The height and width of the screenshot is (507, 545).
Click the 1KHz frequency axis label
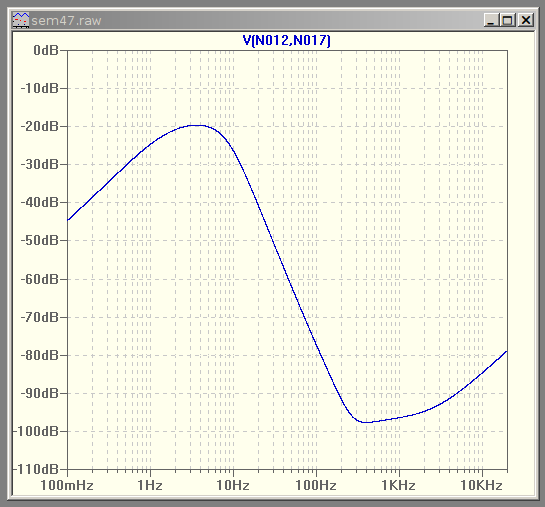[x=399, y=485]
